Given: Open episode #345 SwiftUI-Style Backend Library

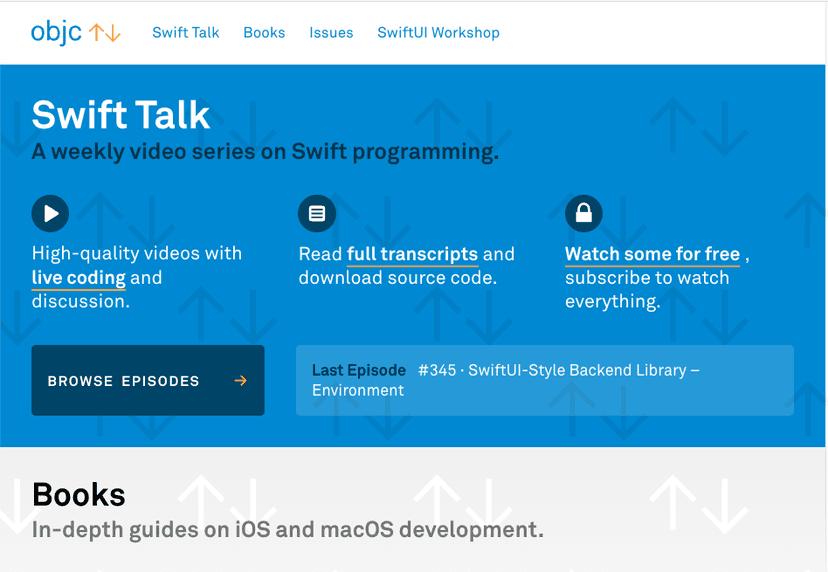Looking at the screenshot, I should [558, 370].
